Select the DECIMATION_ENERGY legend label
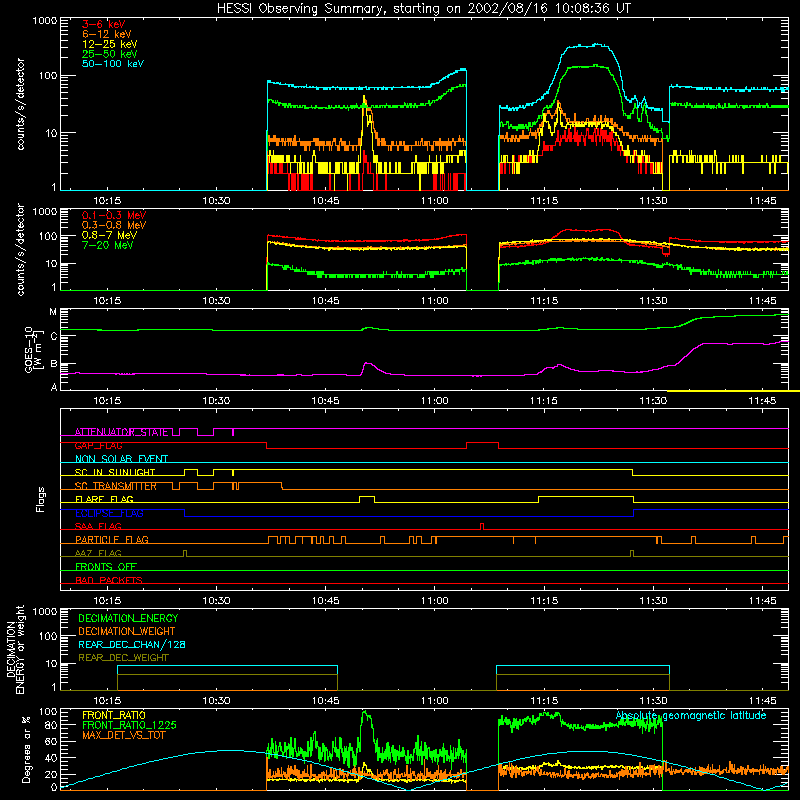The height and width of the screenshot is (800, 800). [x=128, y=618]
